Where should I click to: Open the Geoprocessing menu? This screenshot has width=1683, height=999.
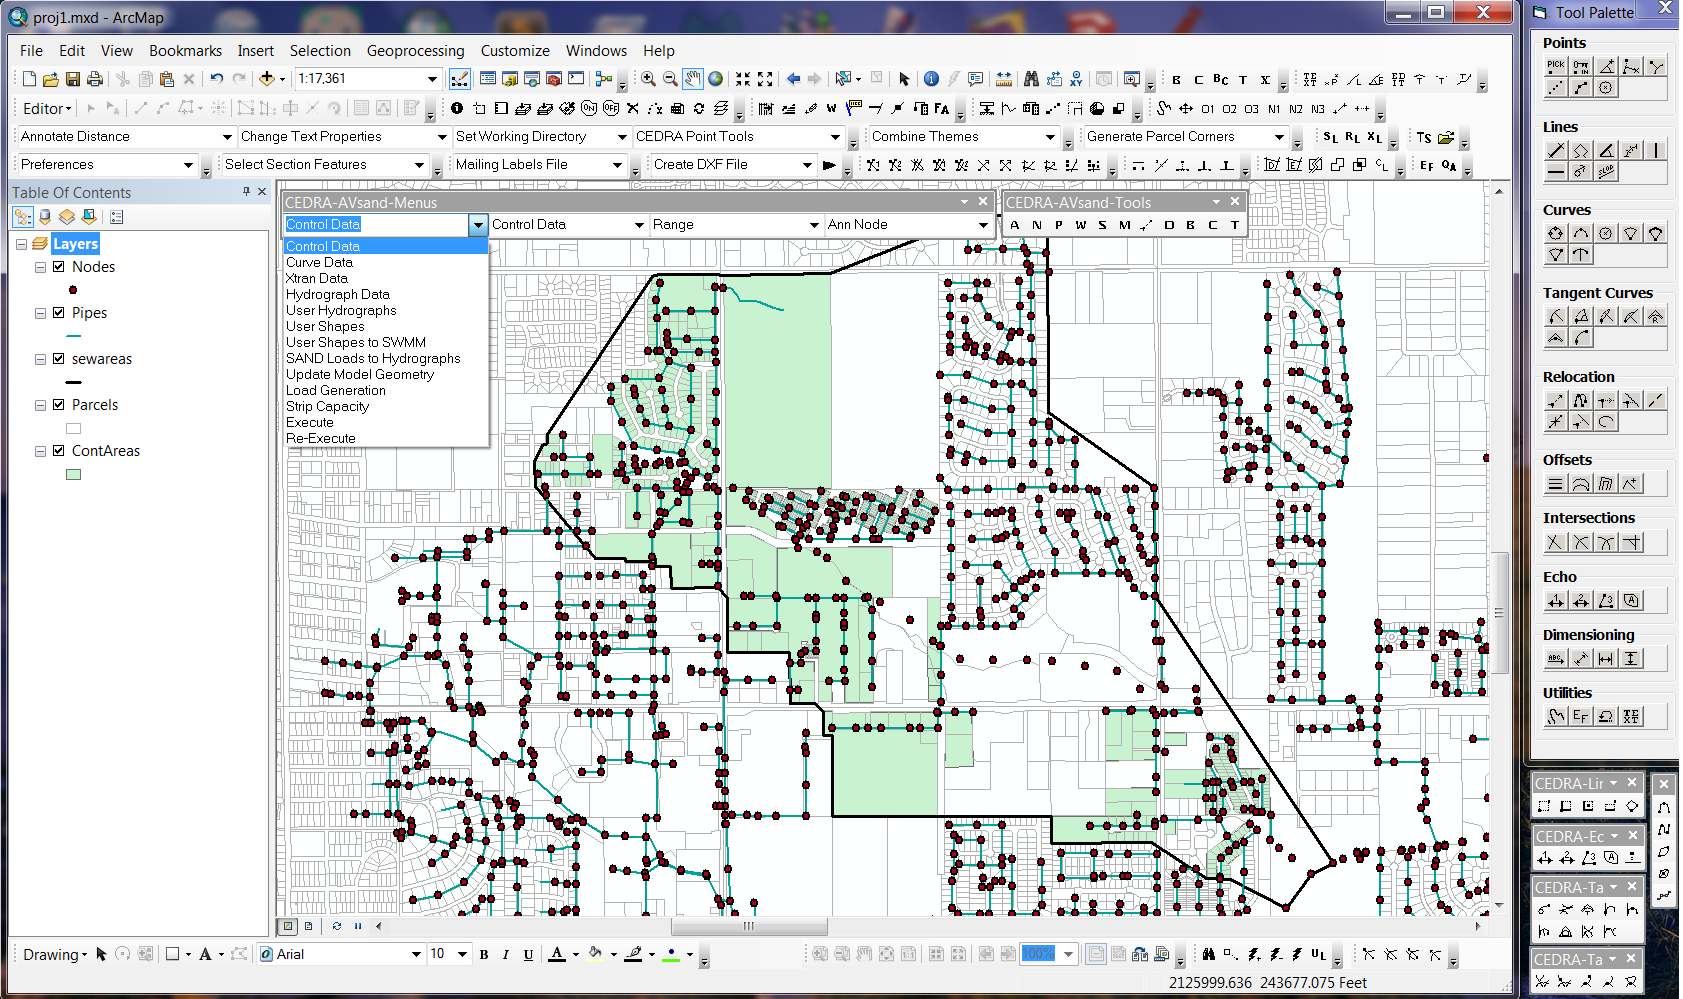tap(415, 51)
